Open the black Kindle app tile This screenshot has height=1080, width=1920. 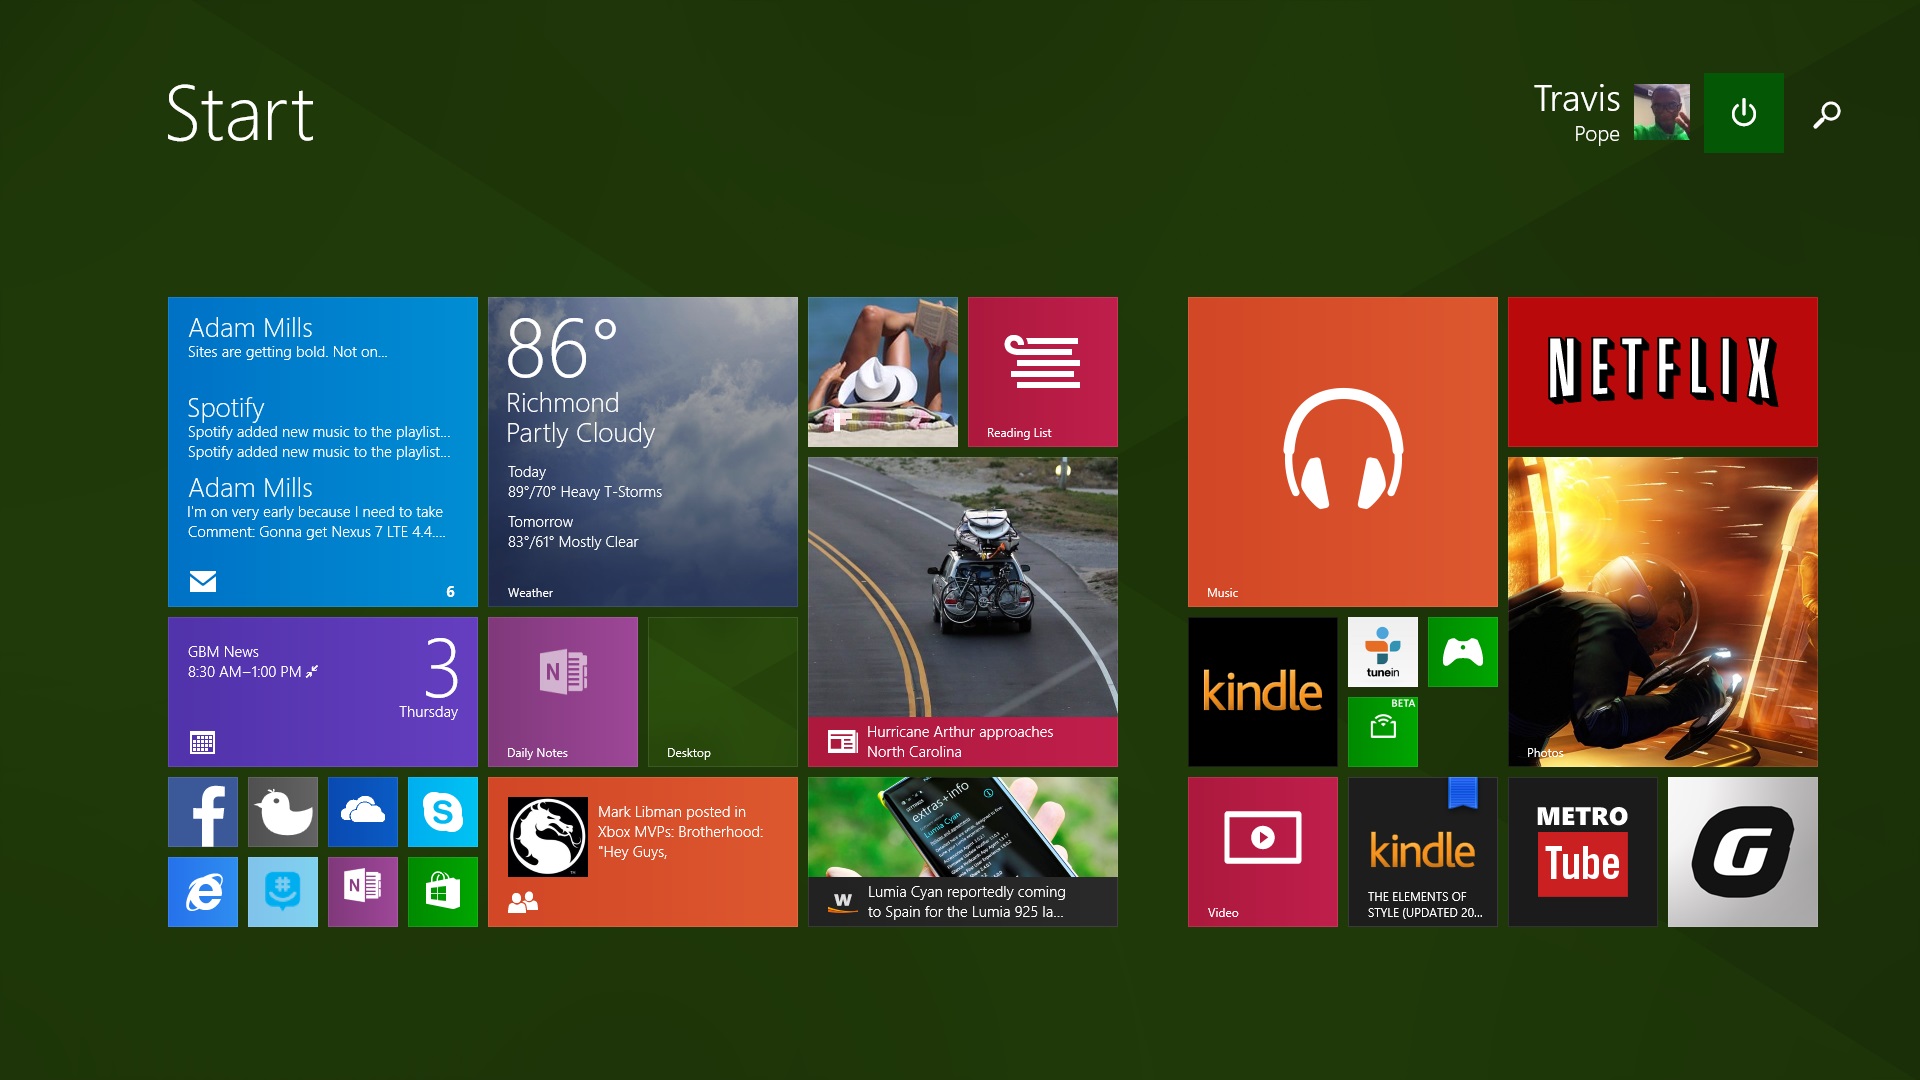pyautogui.click(x=1263, y=692)
